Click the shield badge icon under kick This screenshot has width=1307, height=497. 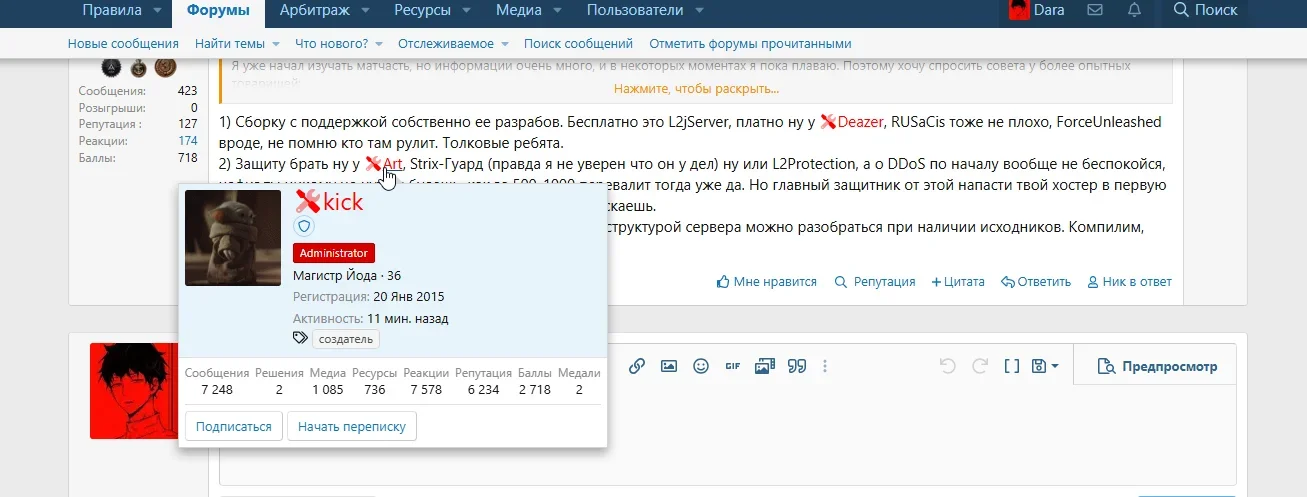coord(304,227)
